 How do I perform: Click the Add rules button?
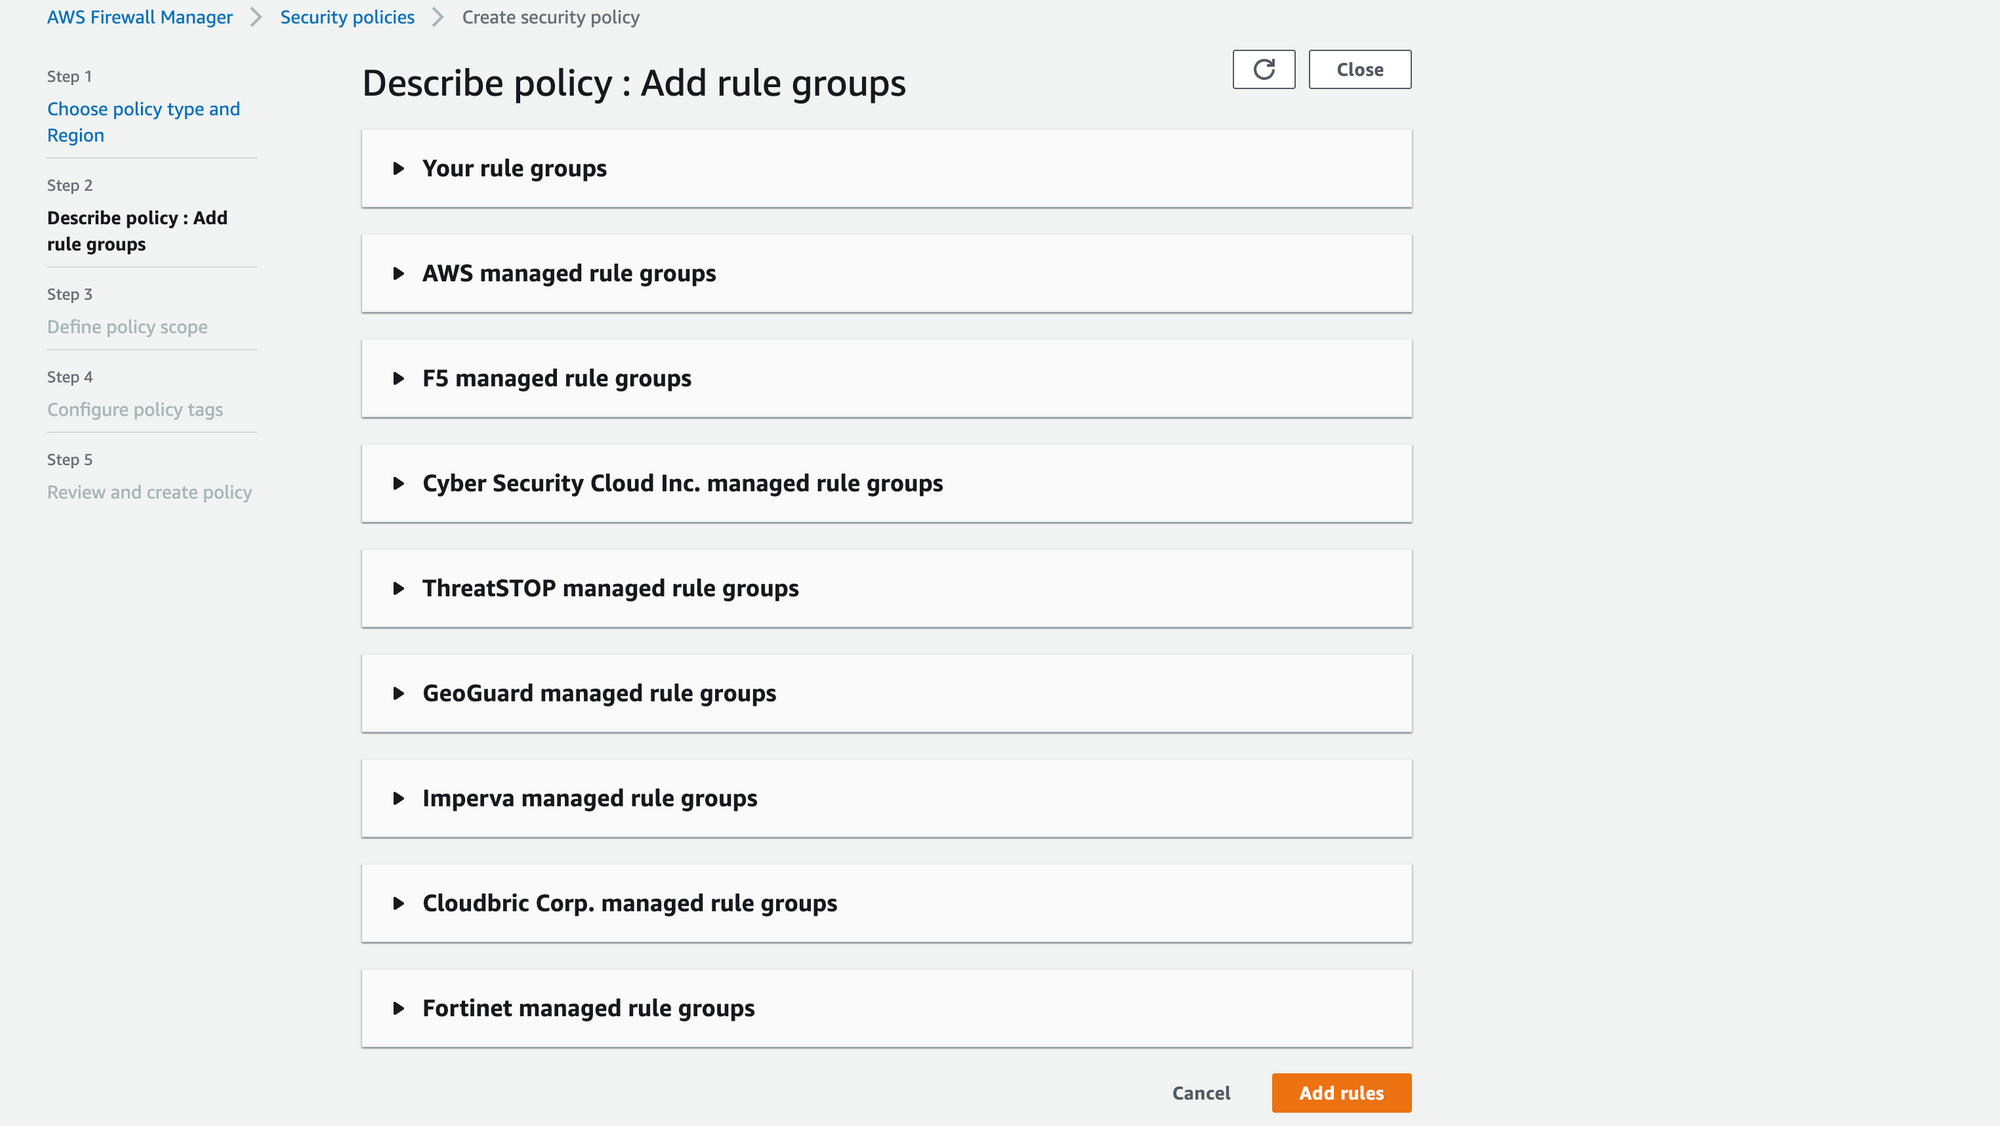coord(1341,1093)
